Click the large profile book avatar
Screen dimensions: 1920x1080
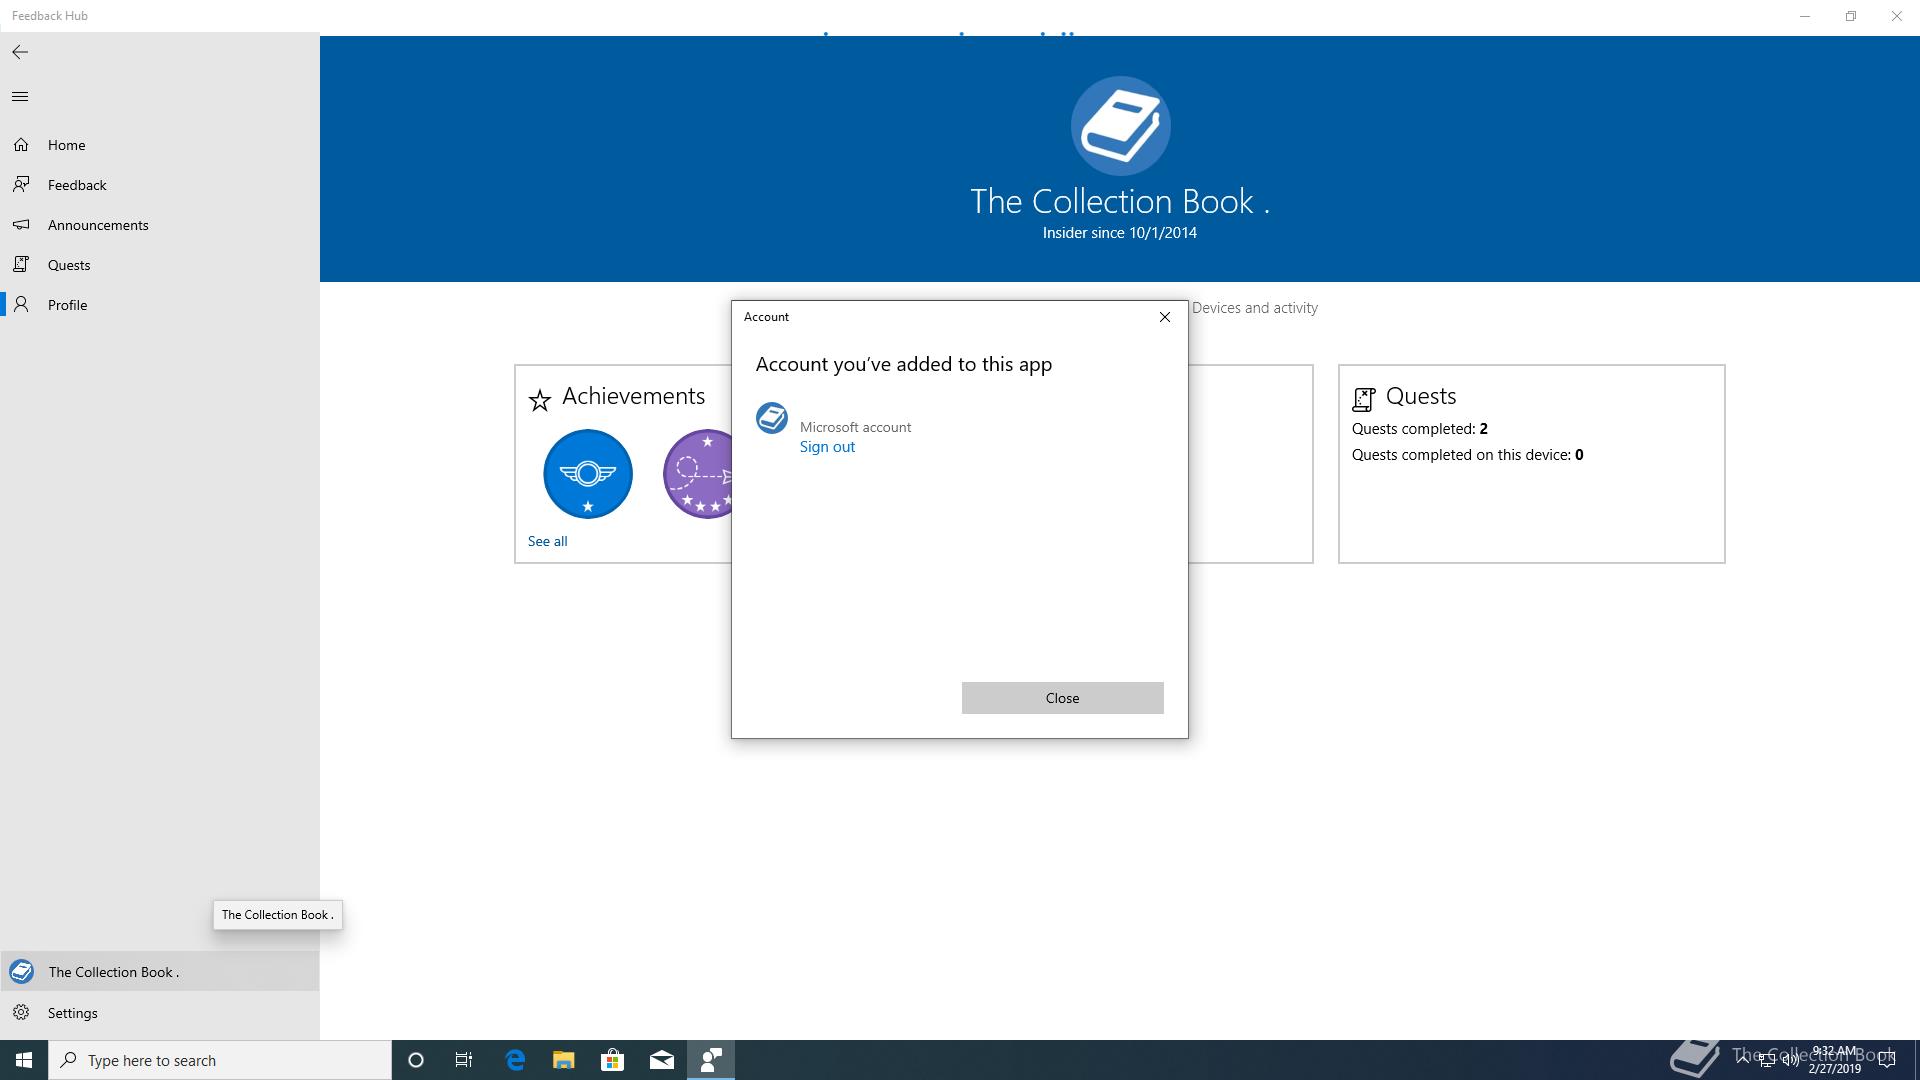(1120, 126)
